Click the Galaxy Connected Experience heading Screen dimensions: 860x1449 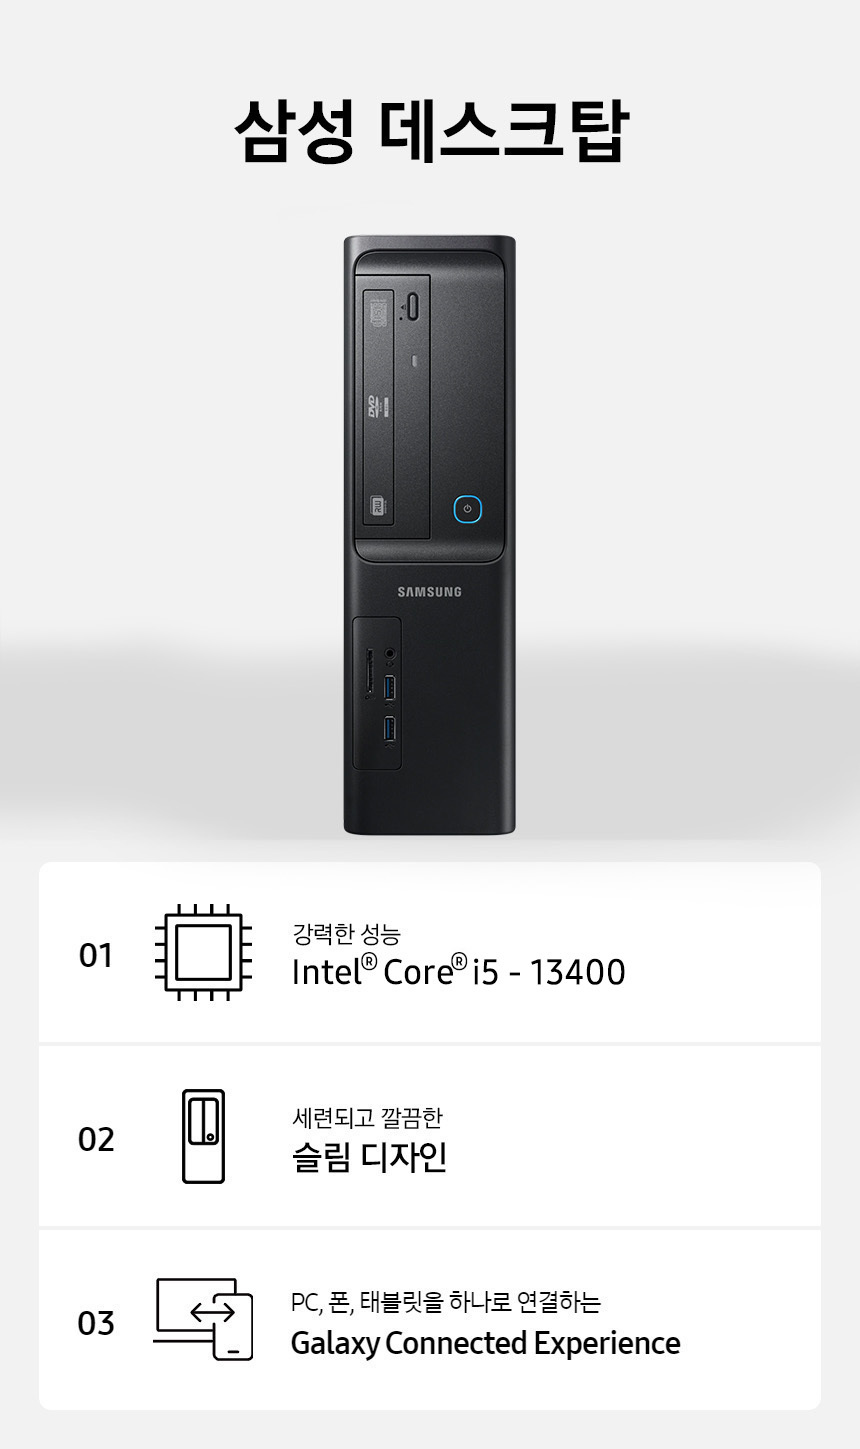[x=485, y=1343]
